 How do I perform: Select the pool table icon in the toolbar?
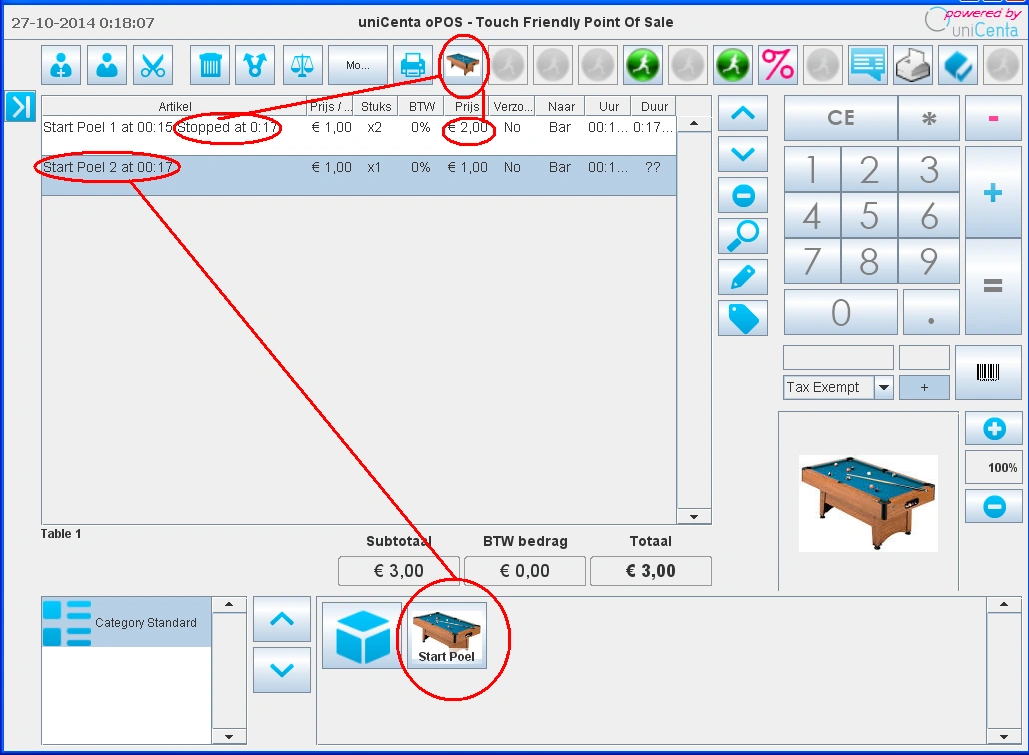click(462, 64)
